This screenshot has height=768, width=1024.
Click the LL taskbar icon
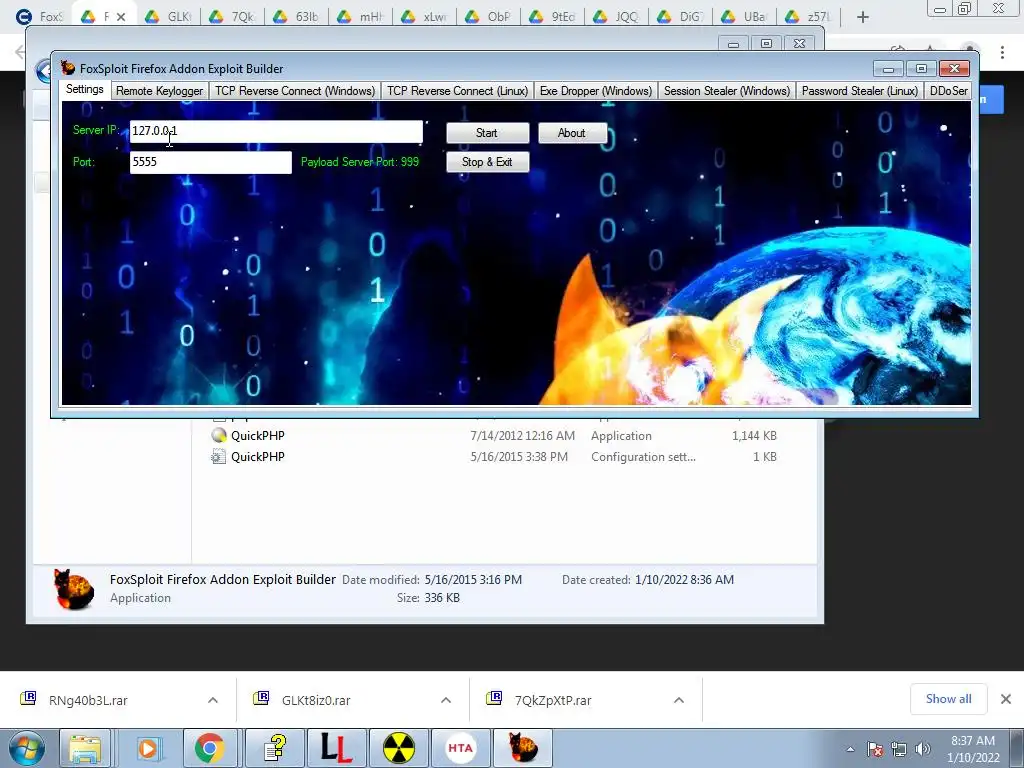tap(336, 748)
